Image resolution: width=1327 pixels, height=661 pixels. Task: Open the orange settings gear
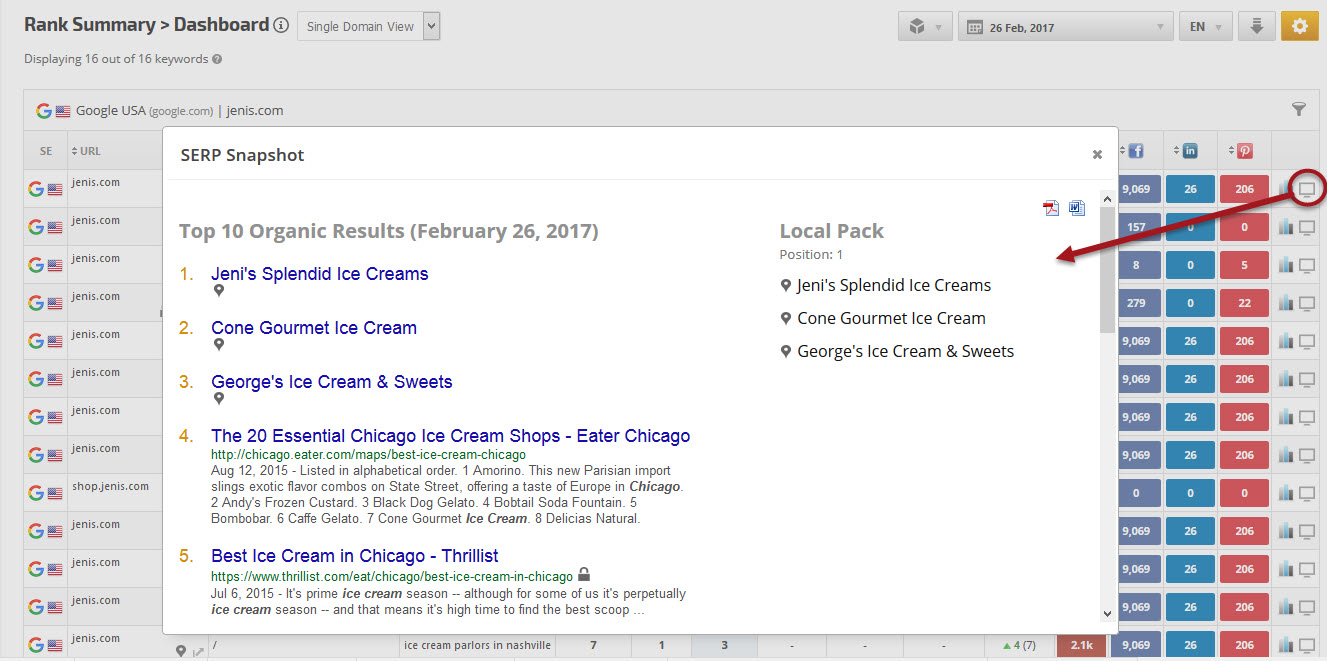pyautogui.click(x=1299, y=27)
